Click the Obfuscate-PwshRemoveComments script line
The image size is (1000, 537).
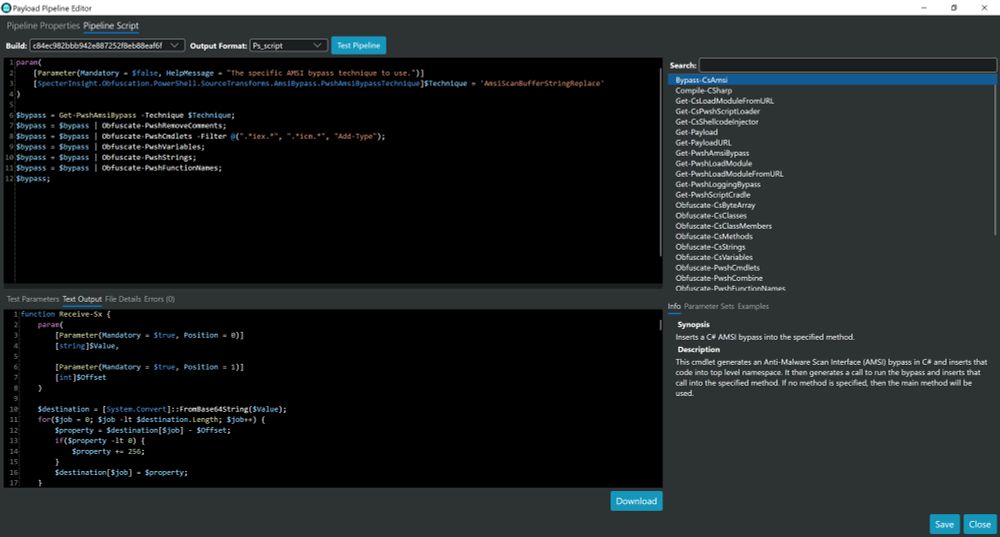pos(121,126)
